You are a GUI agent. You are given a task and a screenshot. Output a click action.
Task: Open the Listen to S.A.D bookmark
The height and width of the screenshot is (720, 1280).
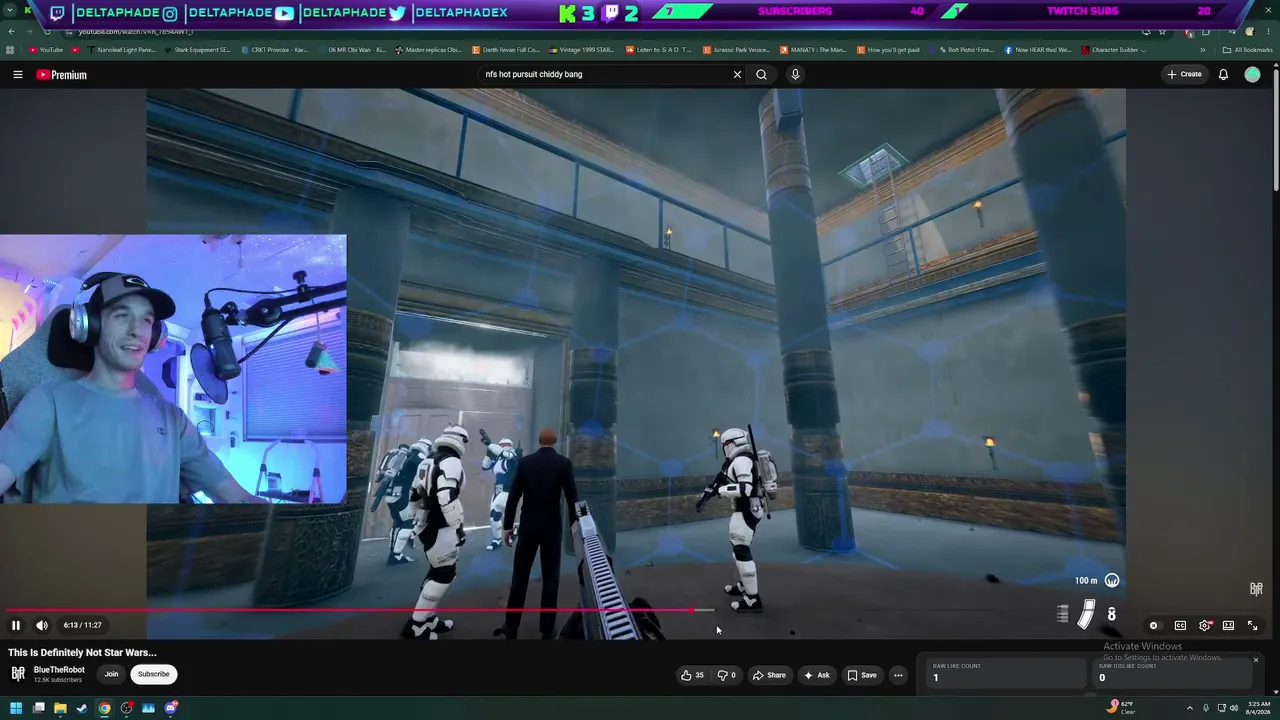tap(659, 50)
